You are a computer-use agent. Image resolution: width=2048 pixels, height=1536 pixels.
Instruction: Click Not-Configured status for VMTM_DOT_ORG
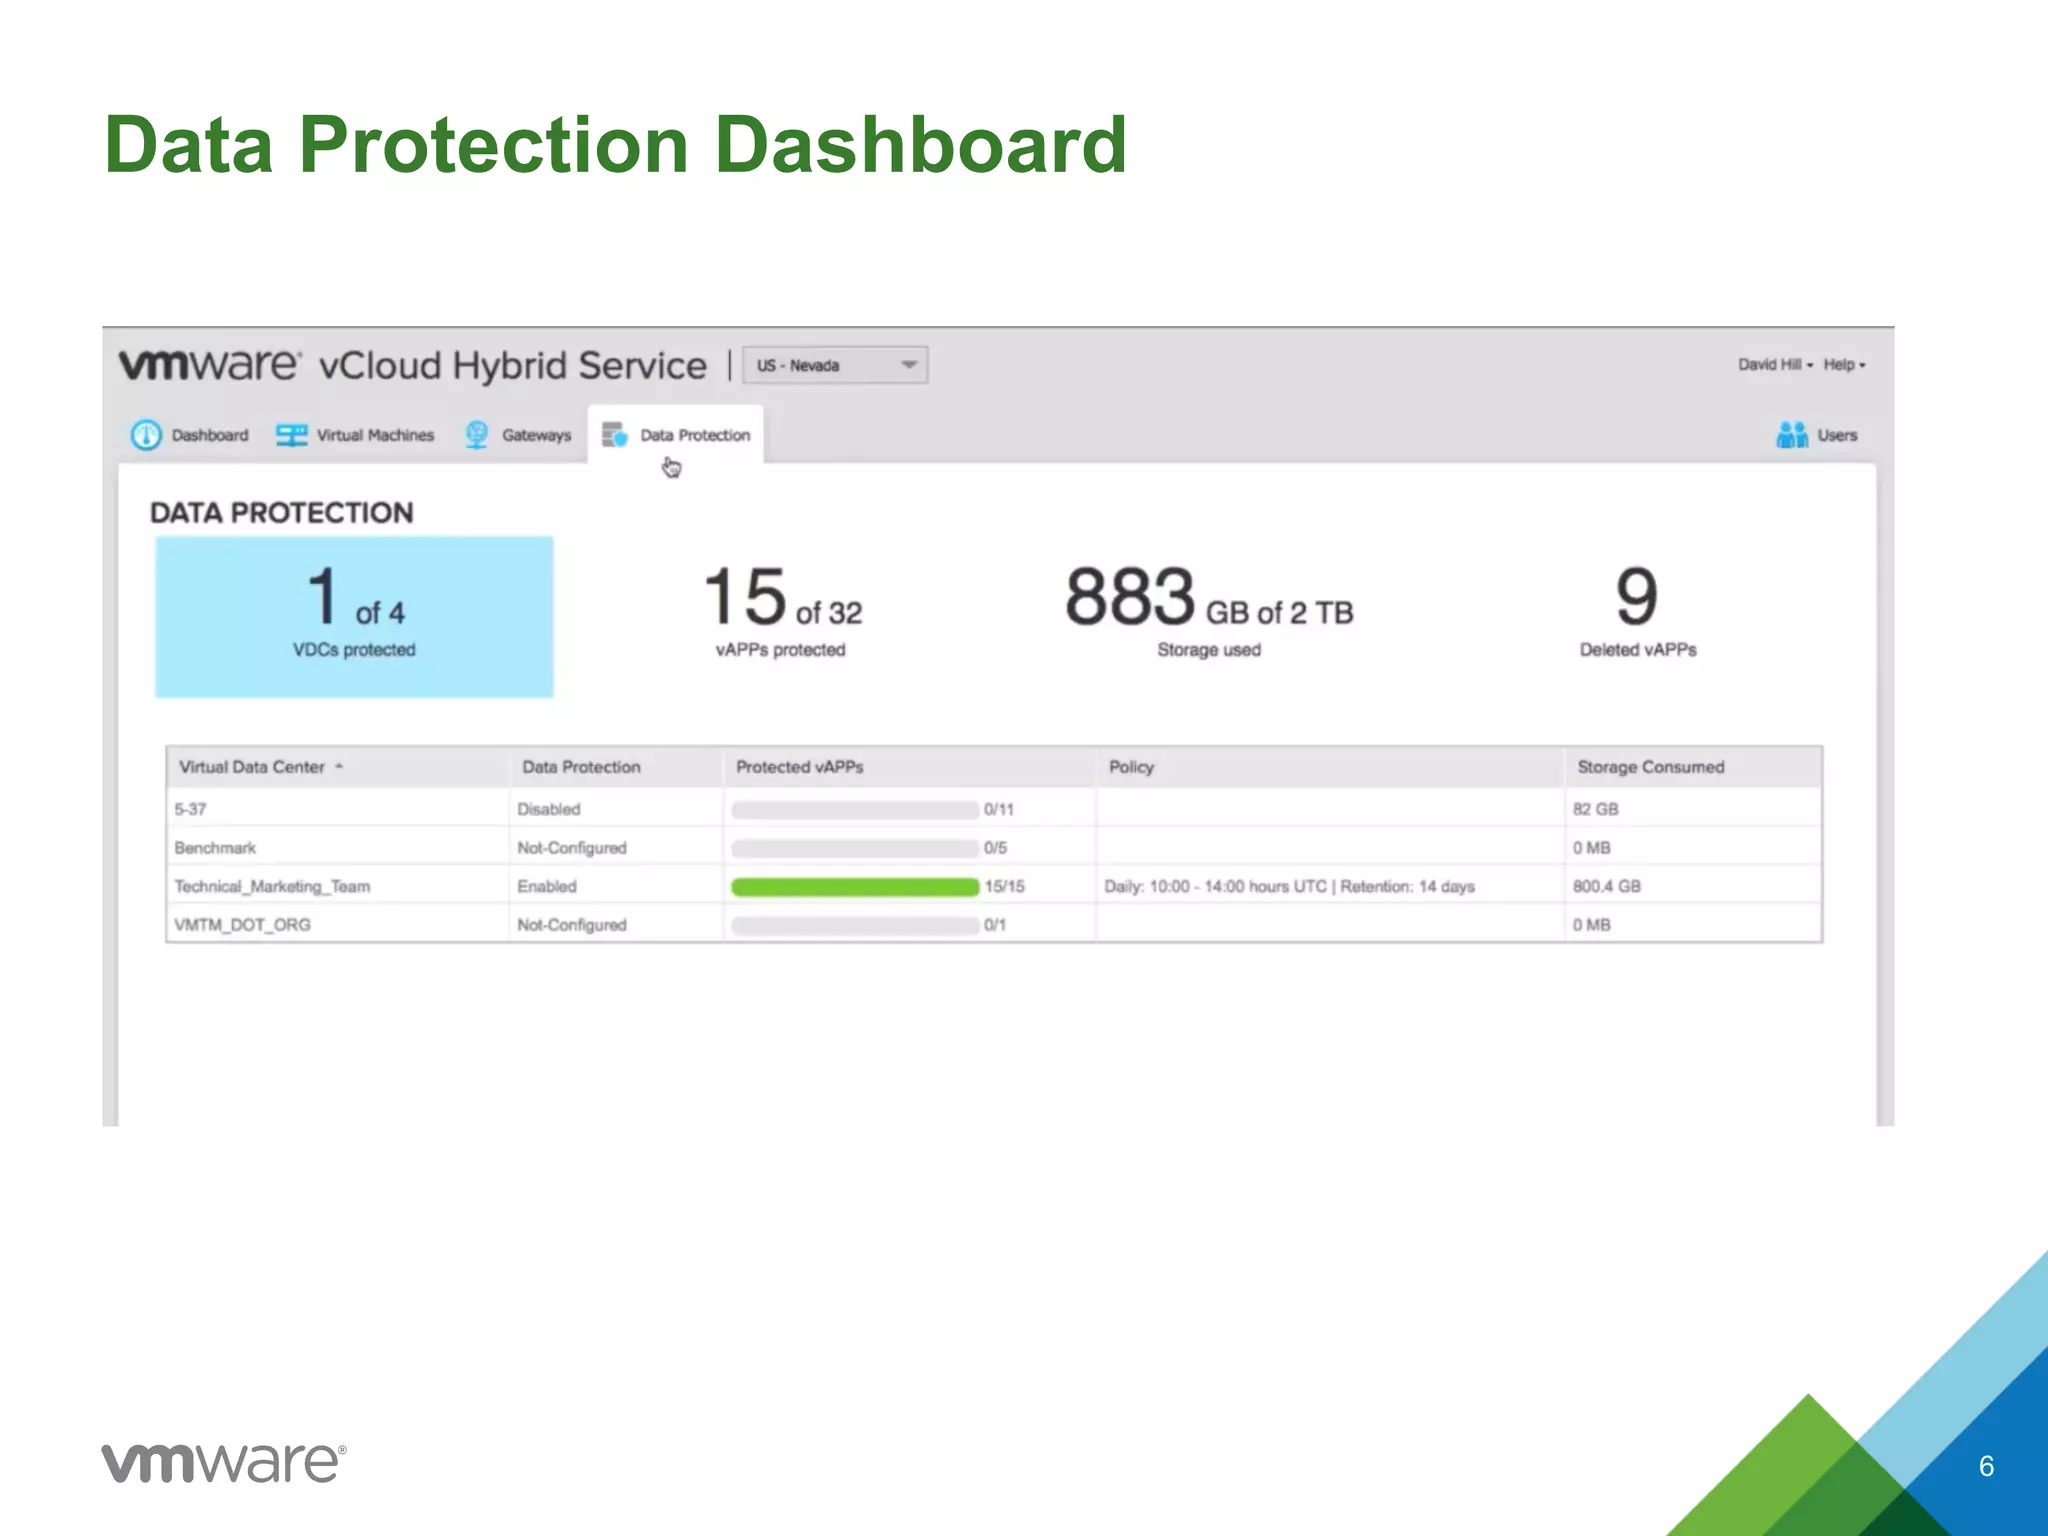572,925
